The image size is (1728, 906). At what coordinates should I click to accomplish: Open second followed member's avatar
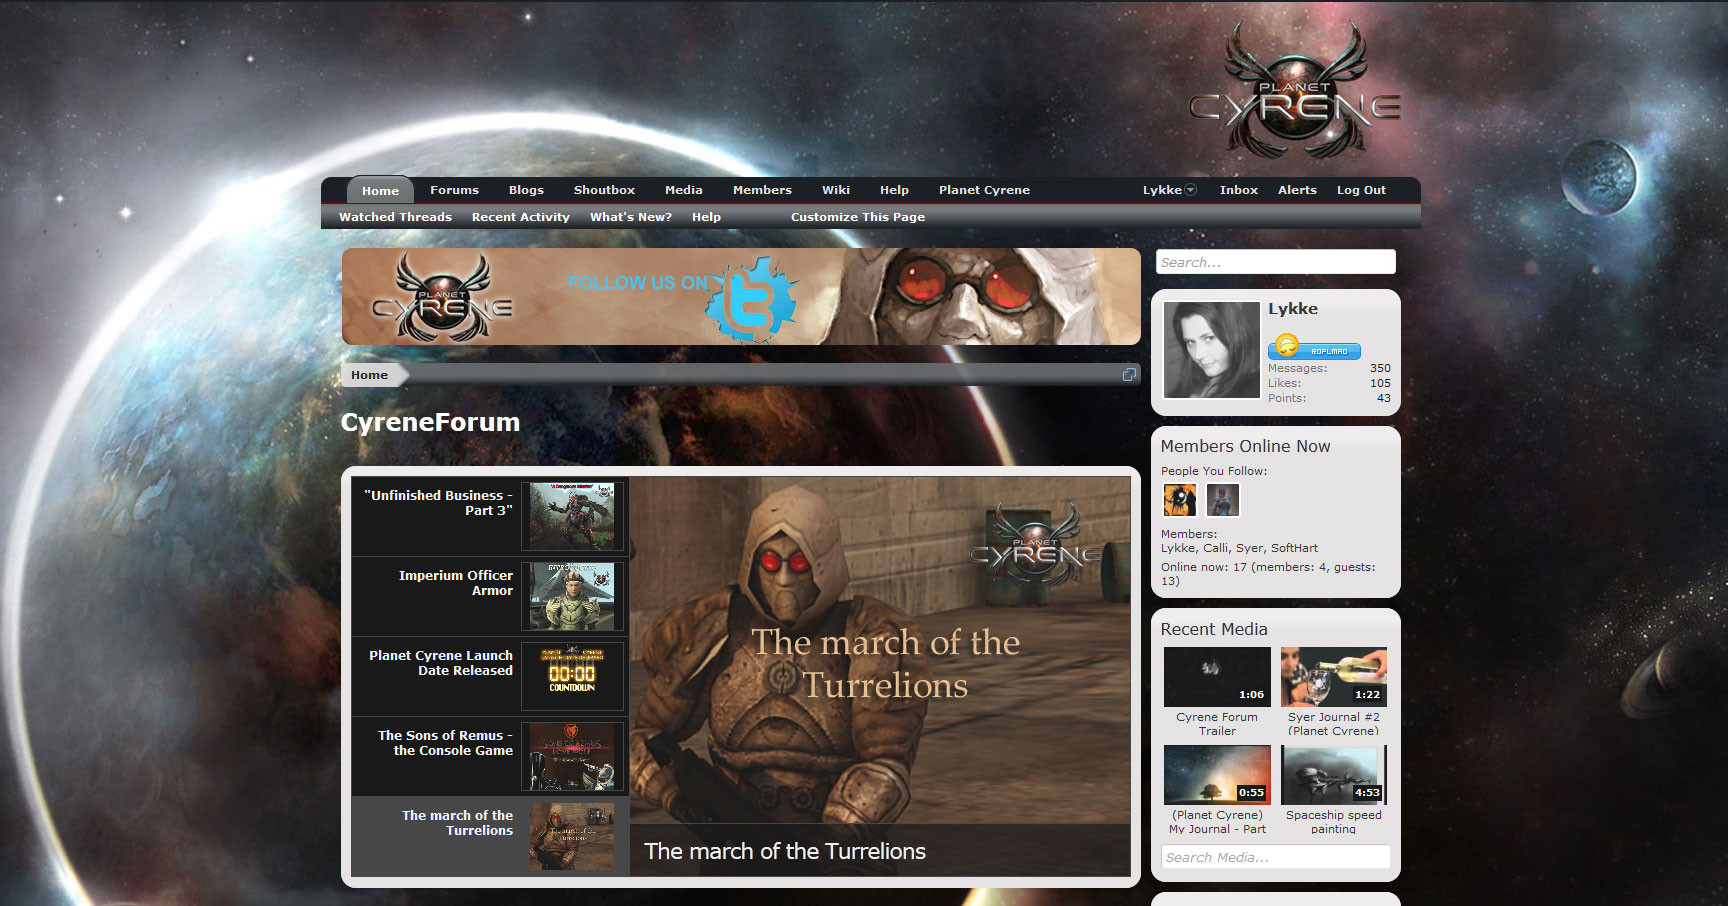[1223, 499]
